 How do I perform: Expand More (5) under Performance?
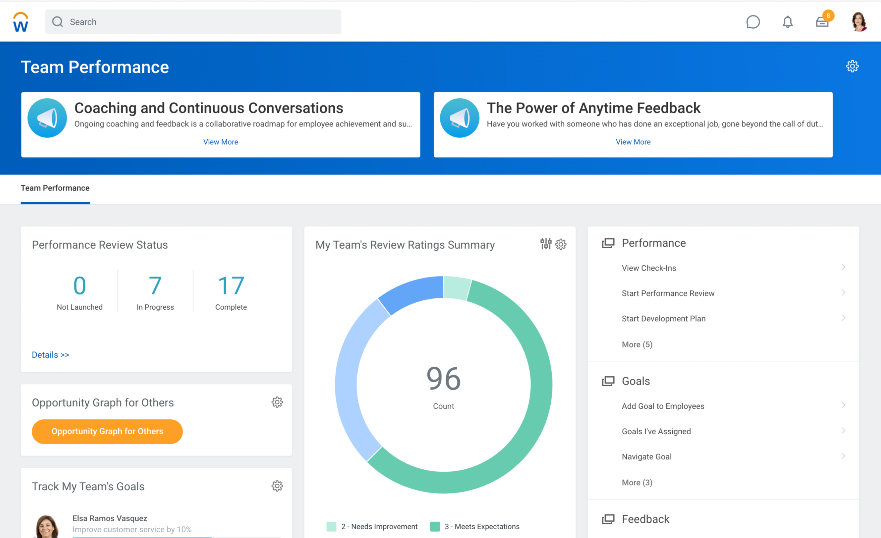coord(637,344)
